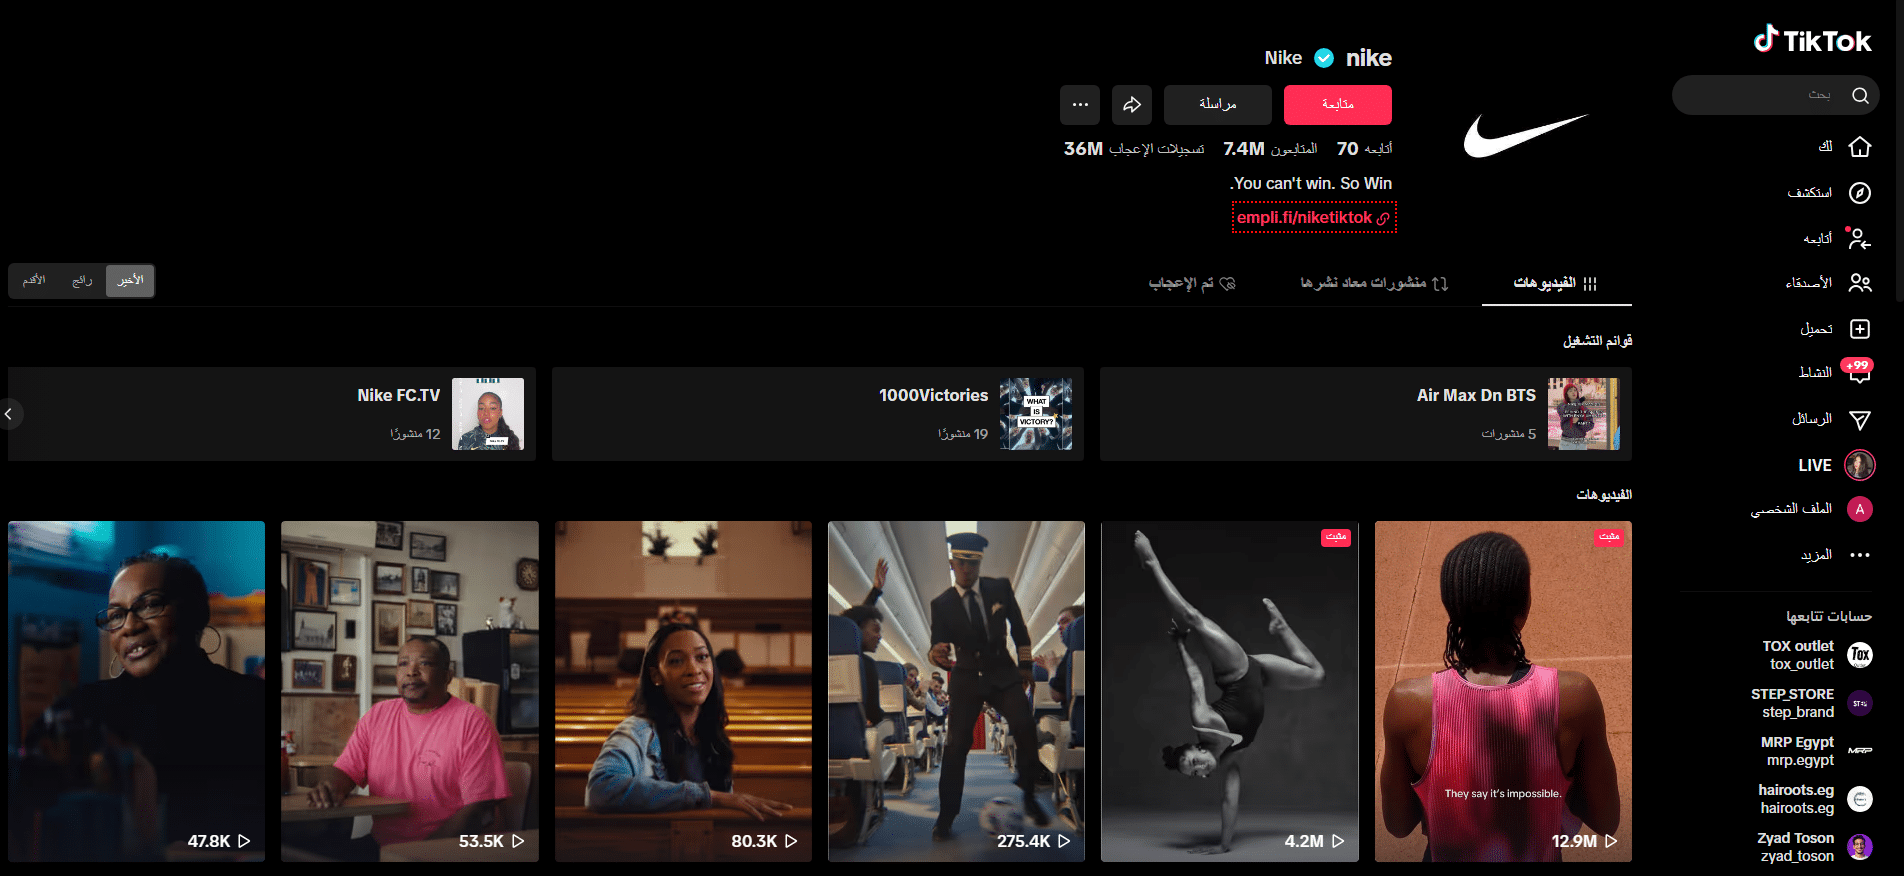Open the empli.fi/niketiktok link
Screen dimensions: 1904x876
tap(1304, 218)
